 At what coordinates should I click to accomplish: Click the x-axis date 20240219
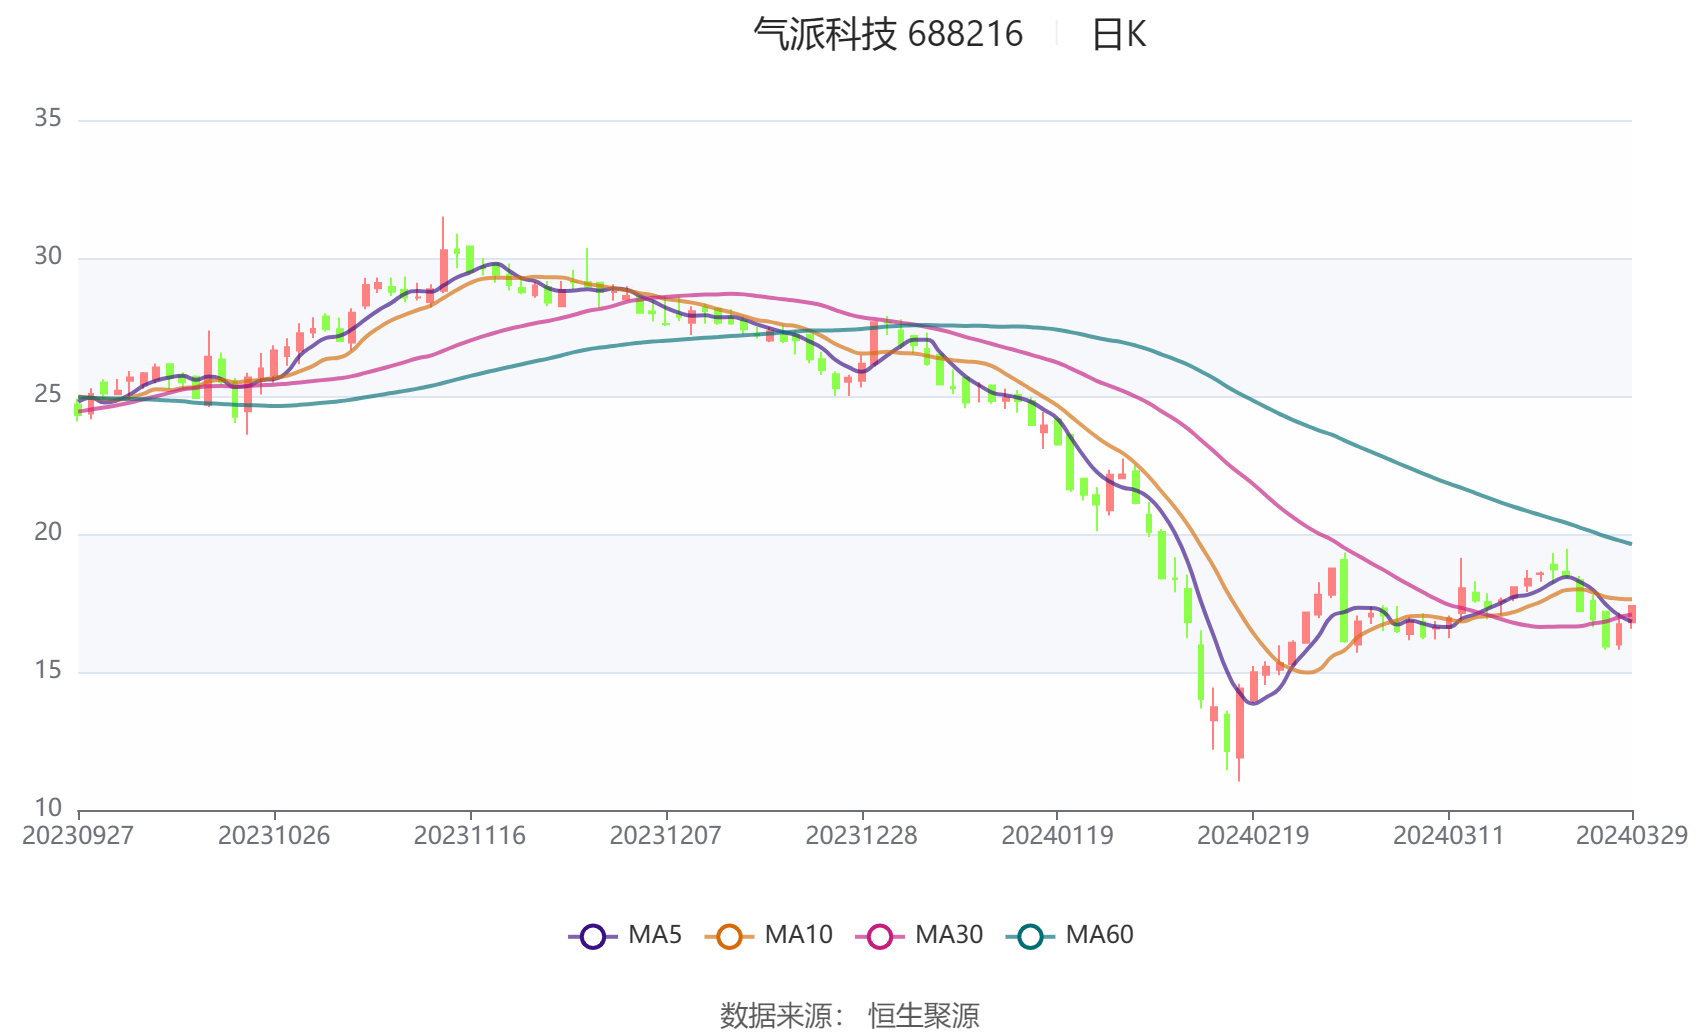click(x=1253, y=835)
